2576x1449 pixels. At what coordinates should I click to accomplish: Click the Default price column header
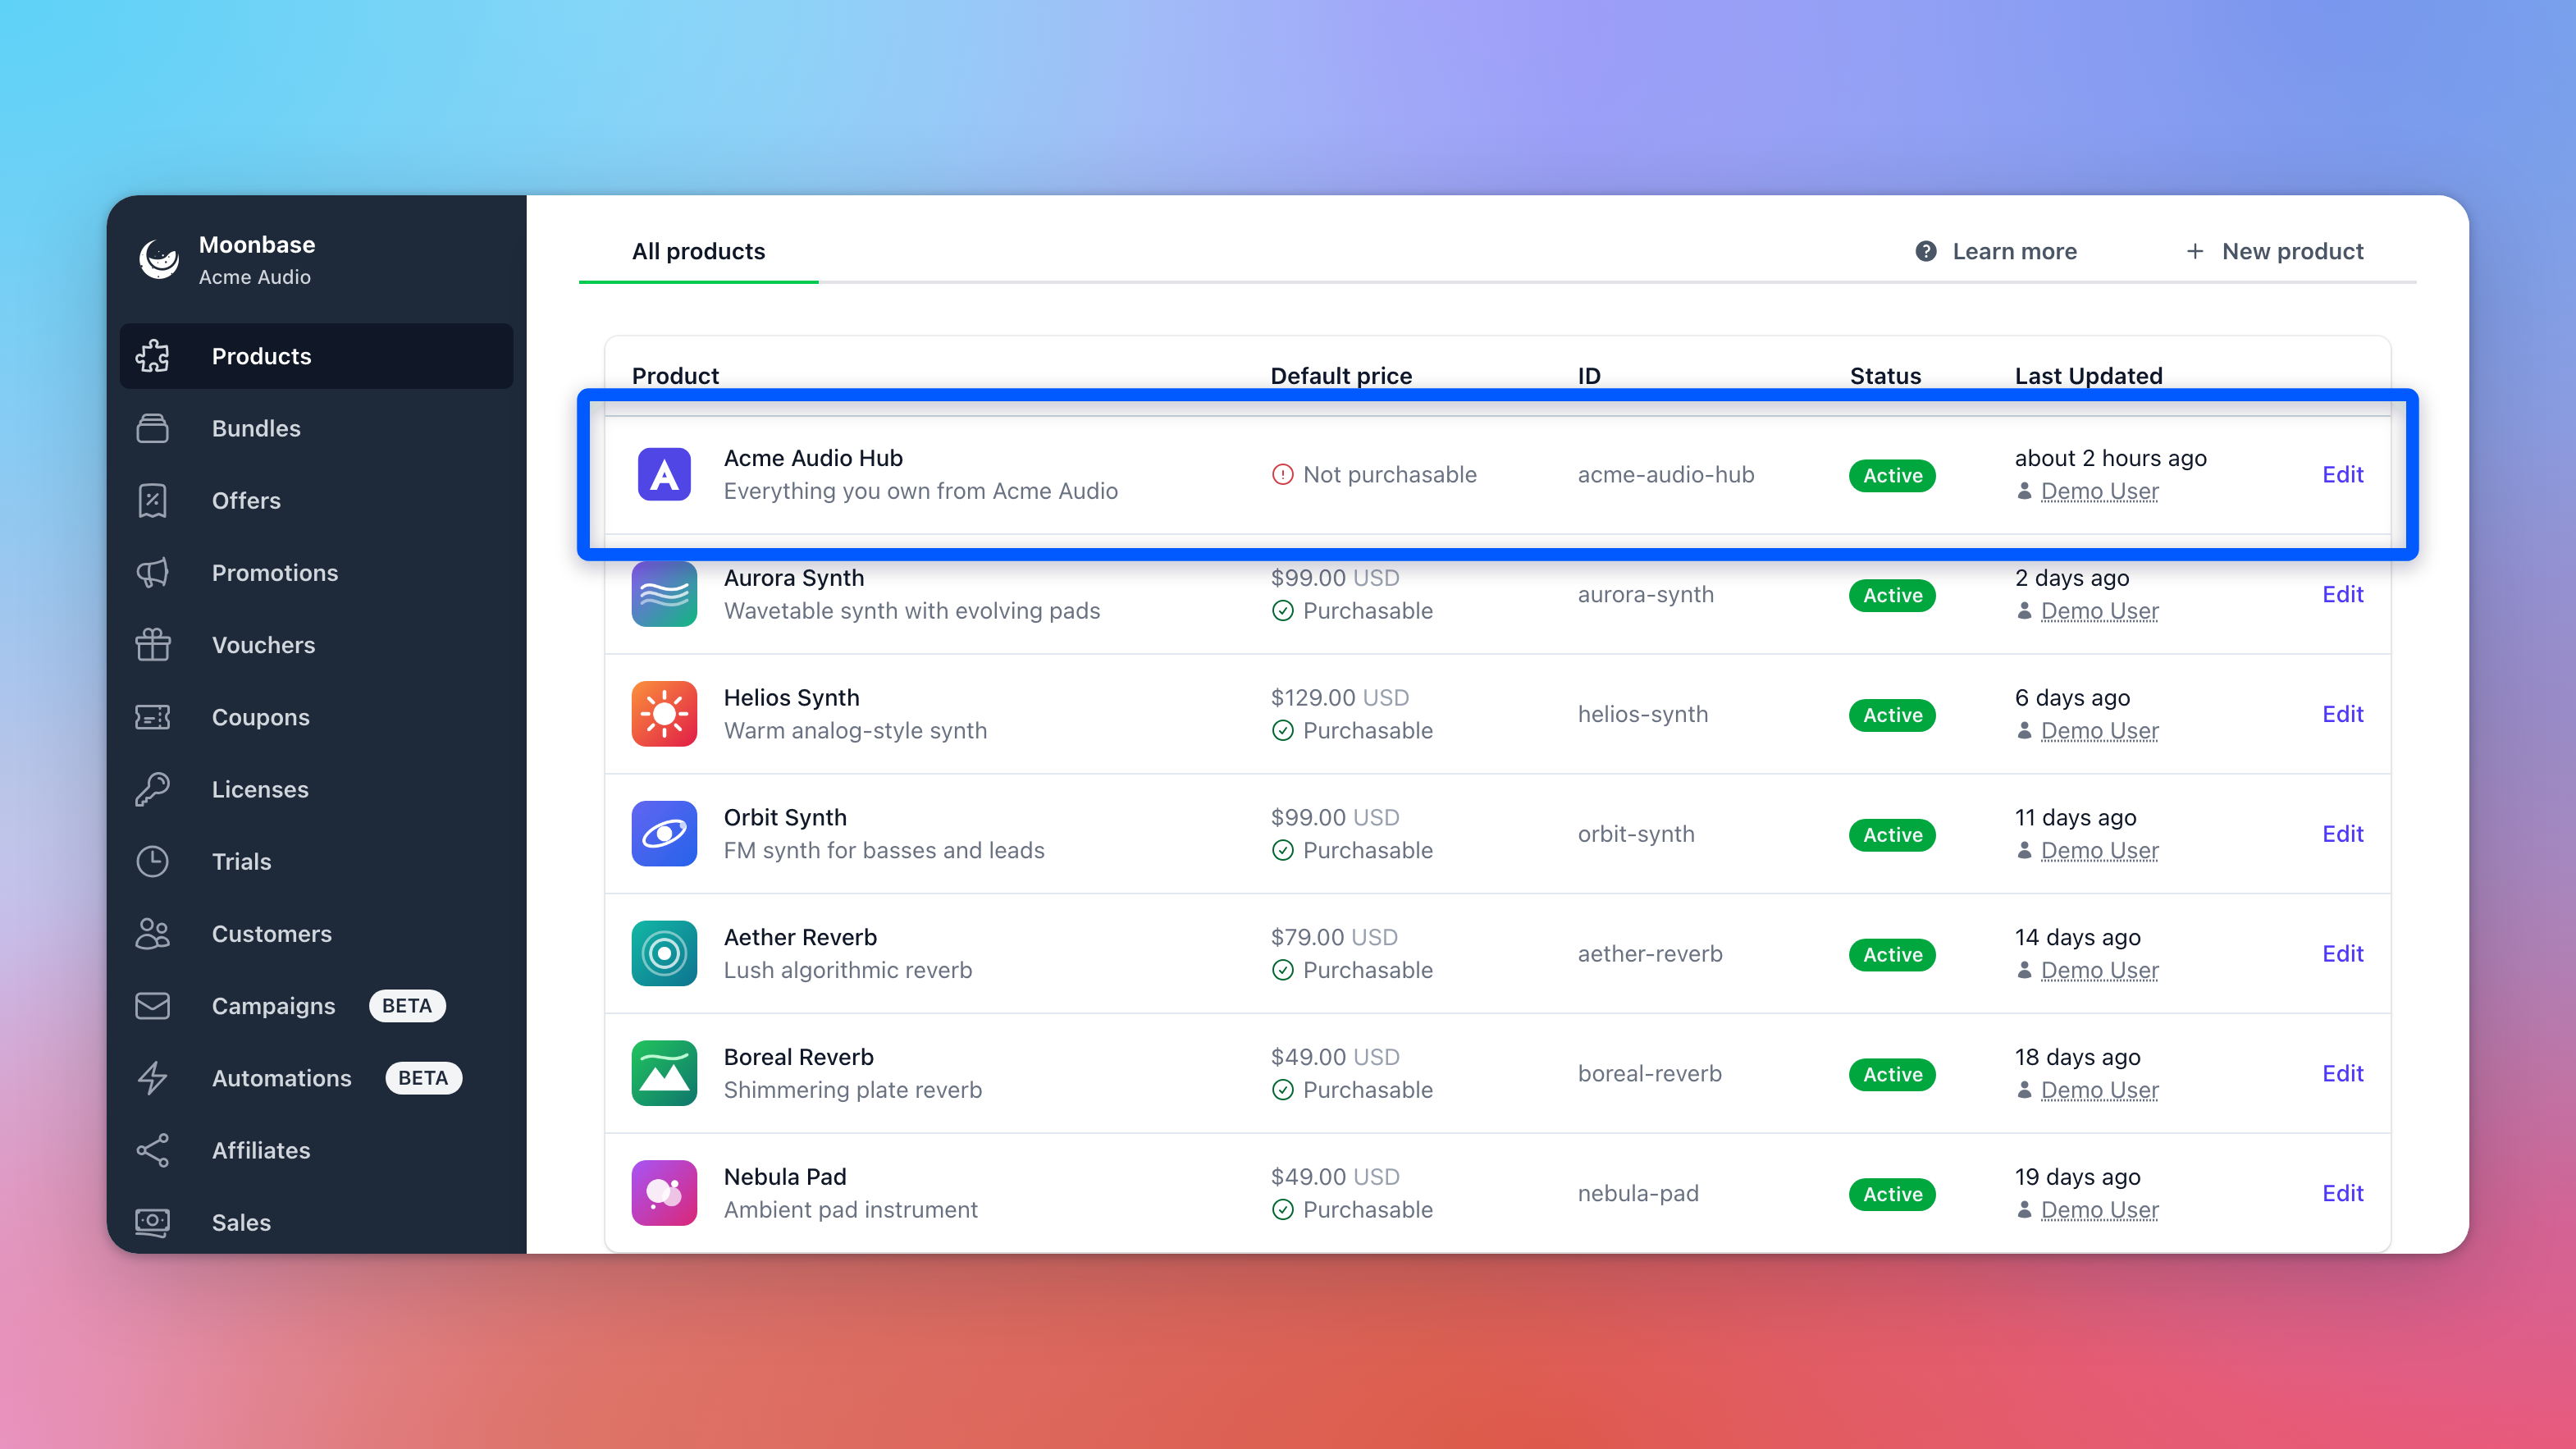click(1341, 376)
